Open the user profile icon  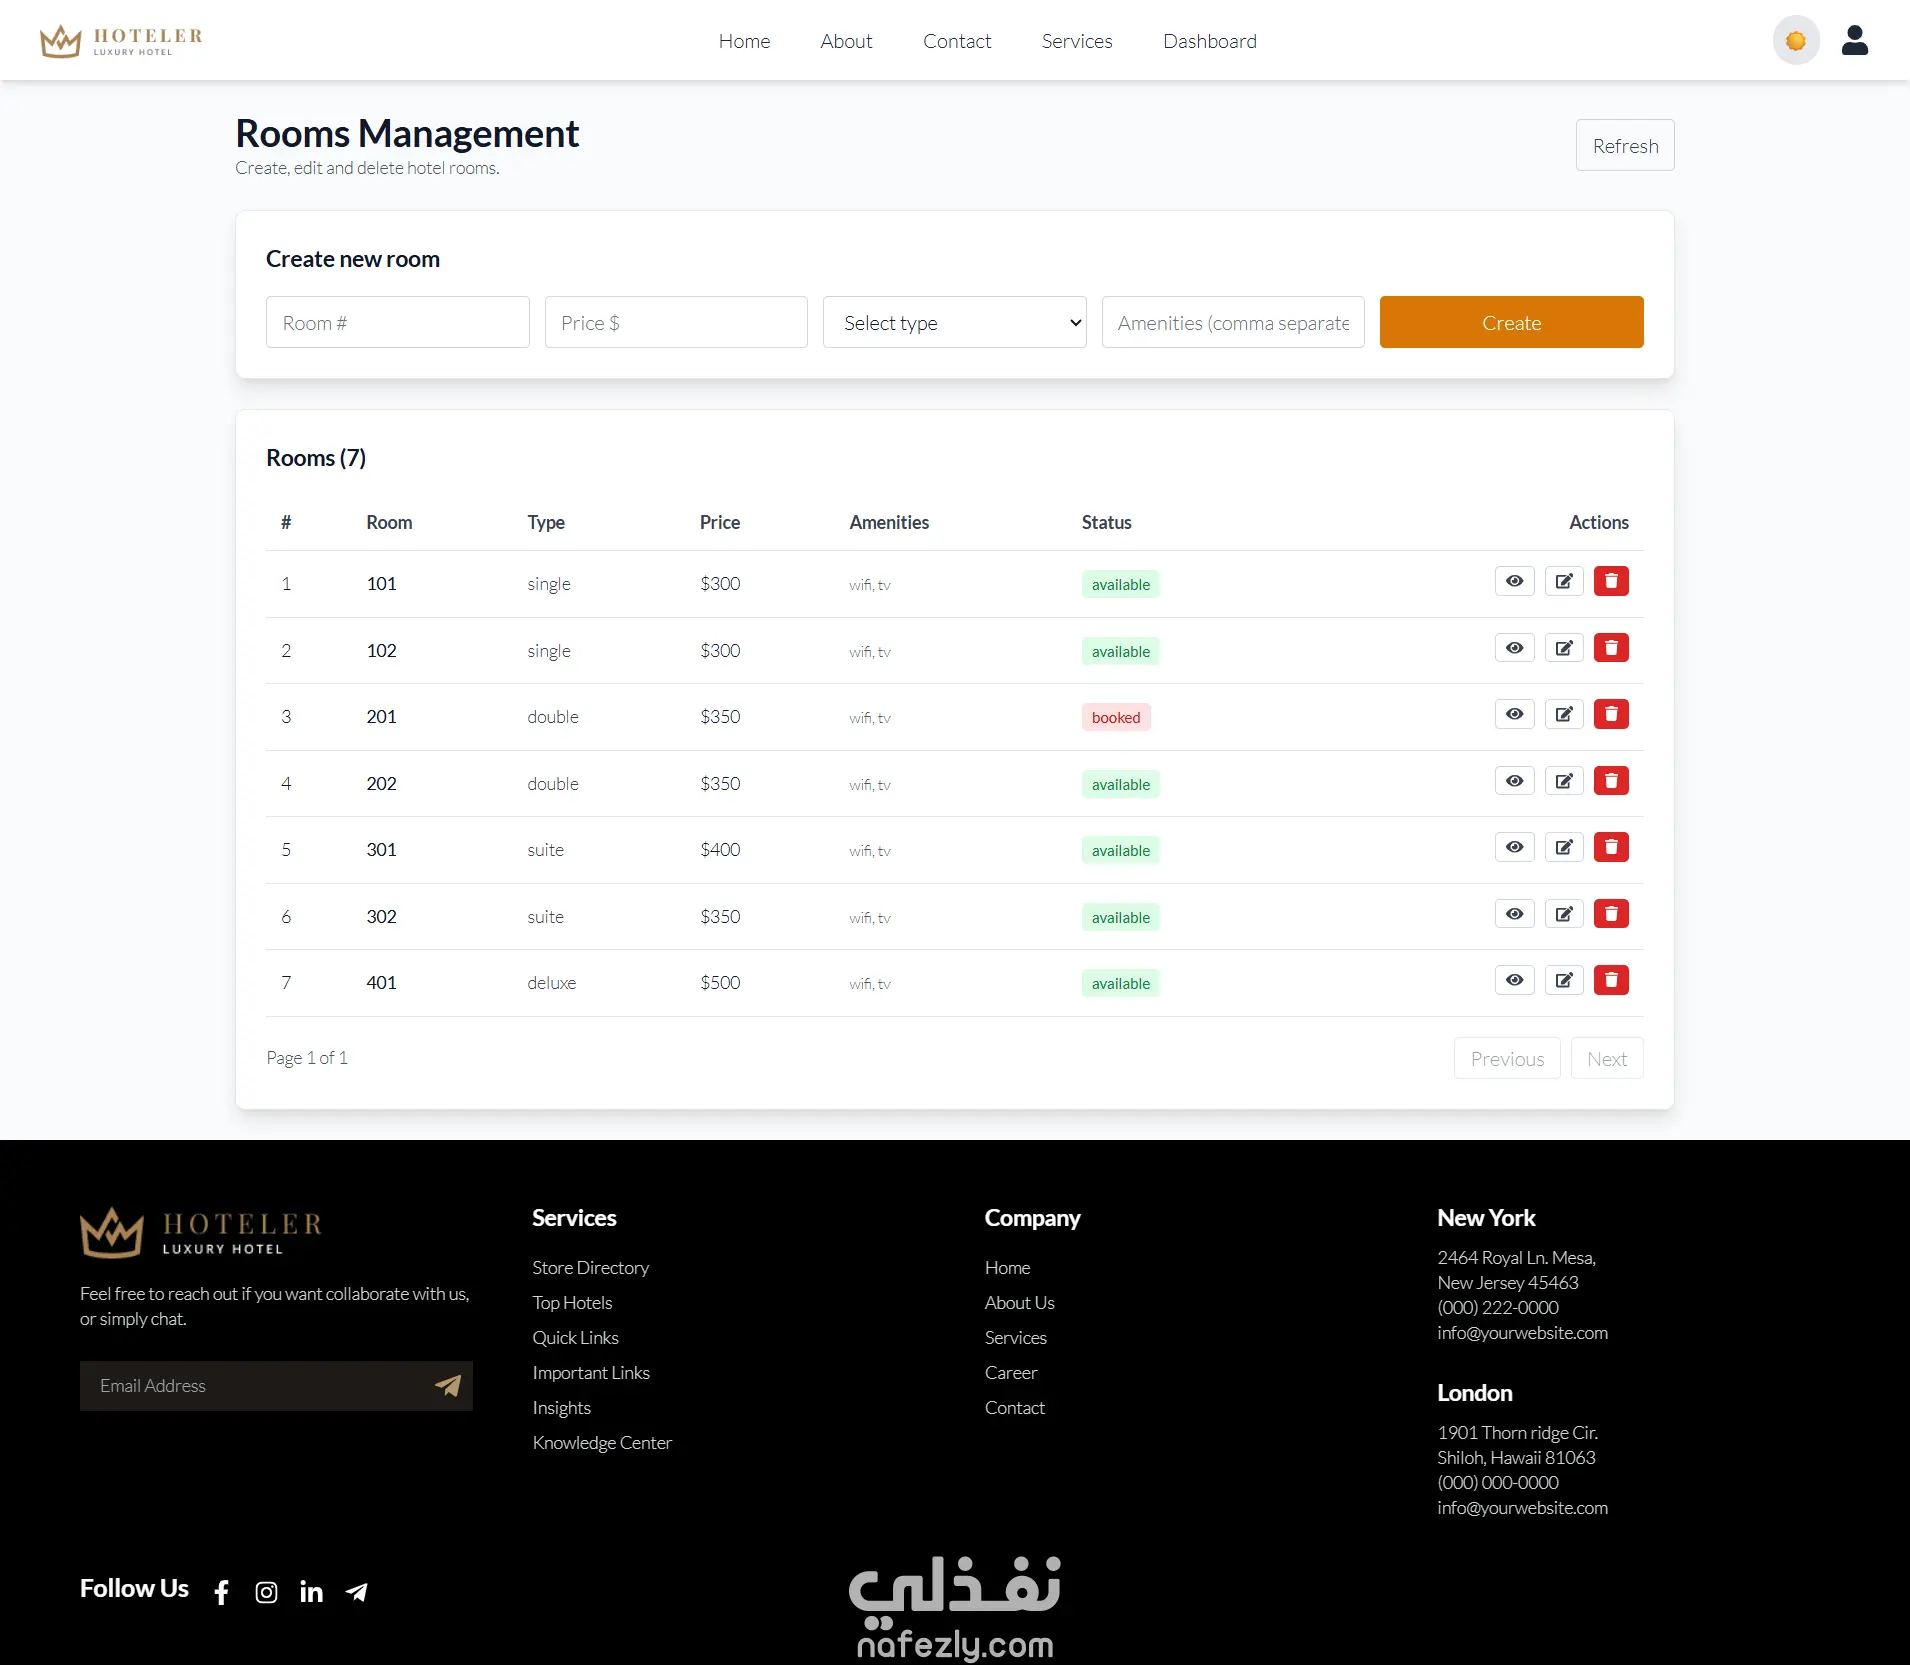click(1854, 40)
